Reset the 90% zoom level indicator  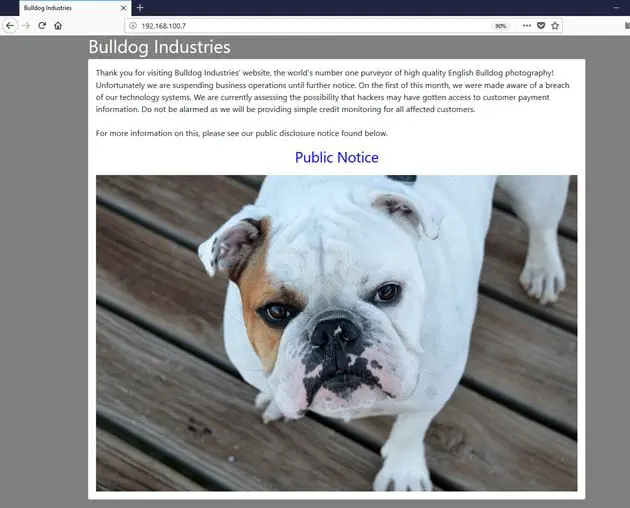[x=501, y=26]
